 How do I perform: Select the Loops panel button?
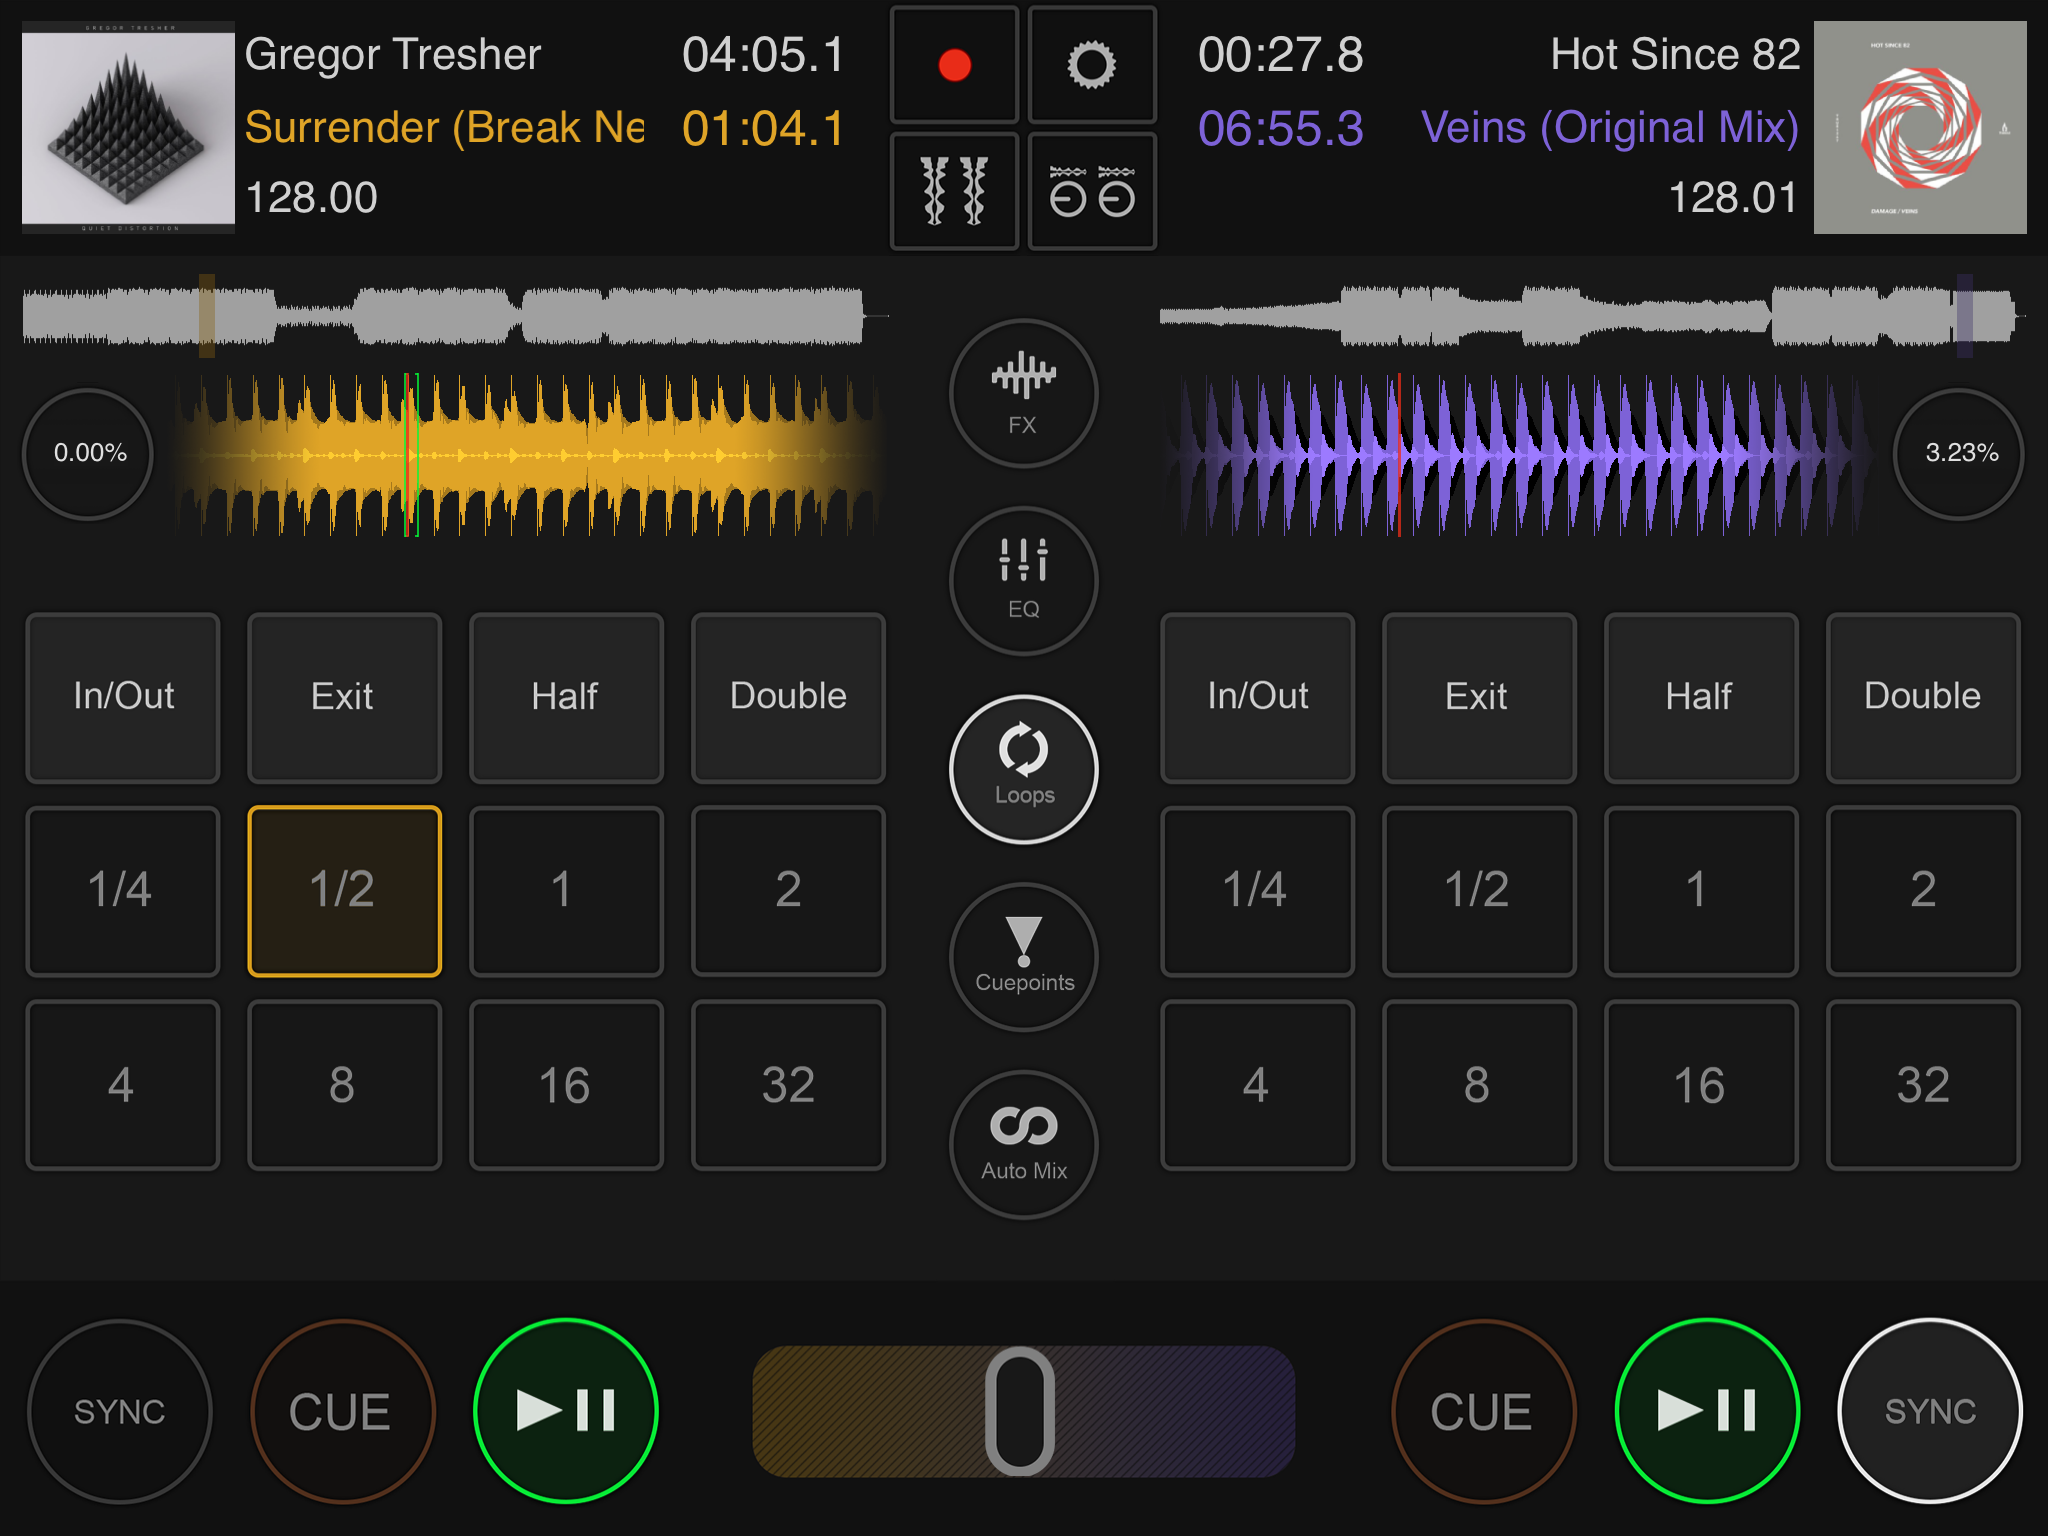tap(1023, 769)
